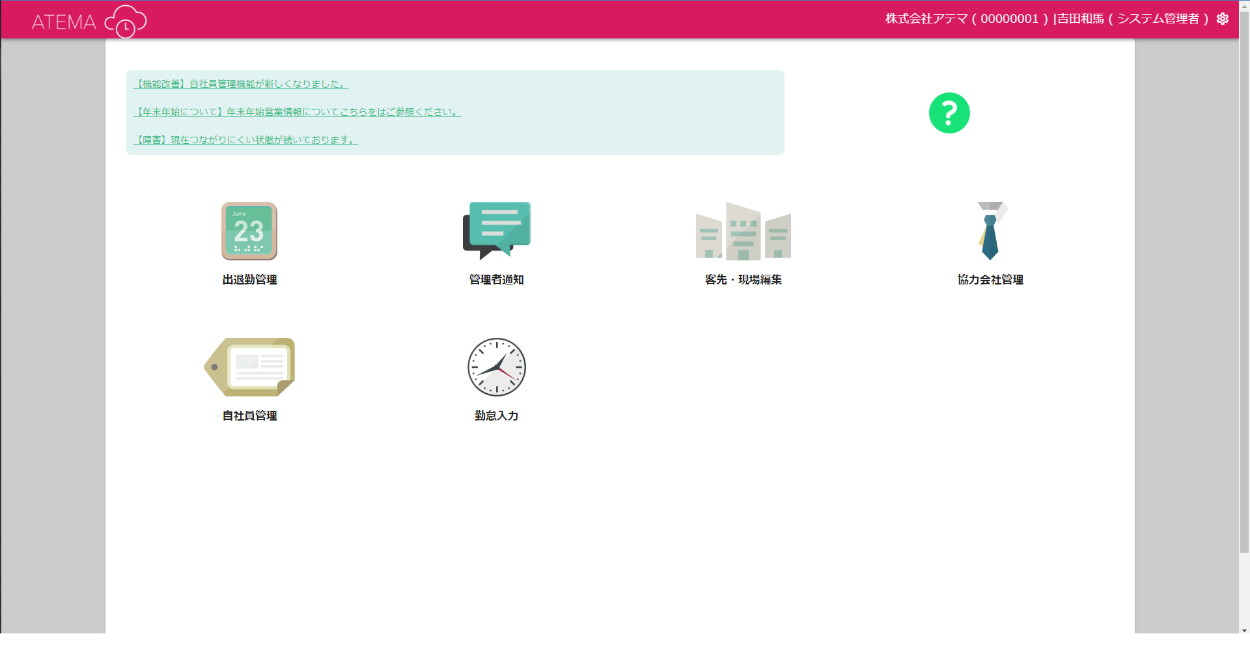Open the settings gear in header
The height and width of the screenshot is (651, 1250).
click(1222, 19)
